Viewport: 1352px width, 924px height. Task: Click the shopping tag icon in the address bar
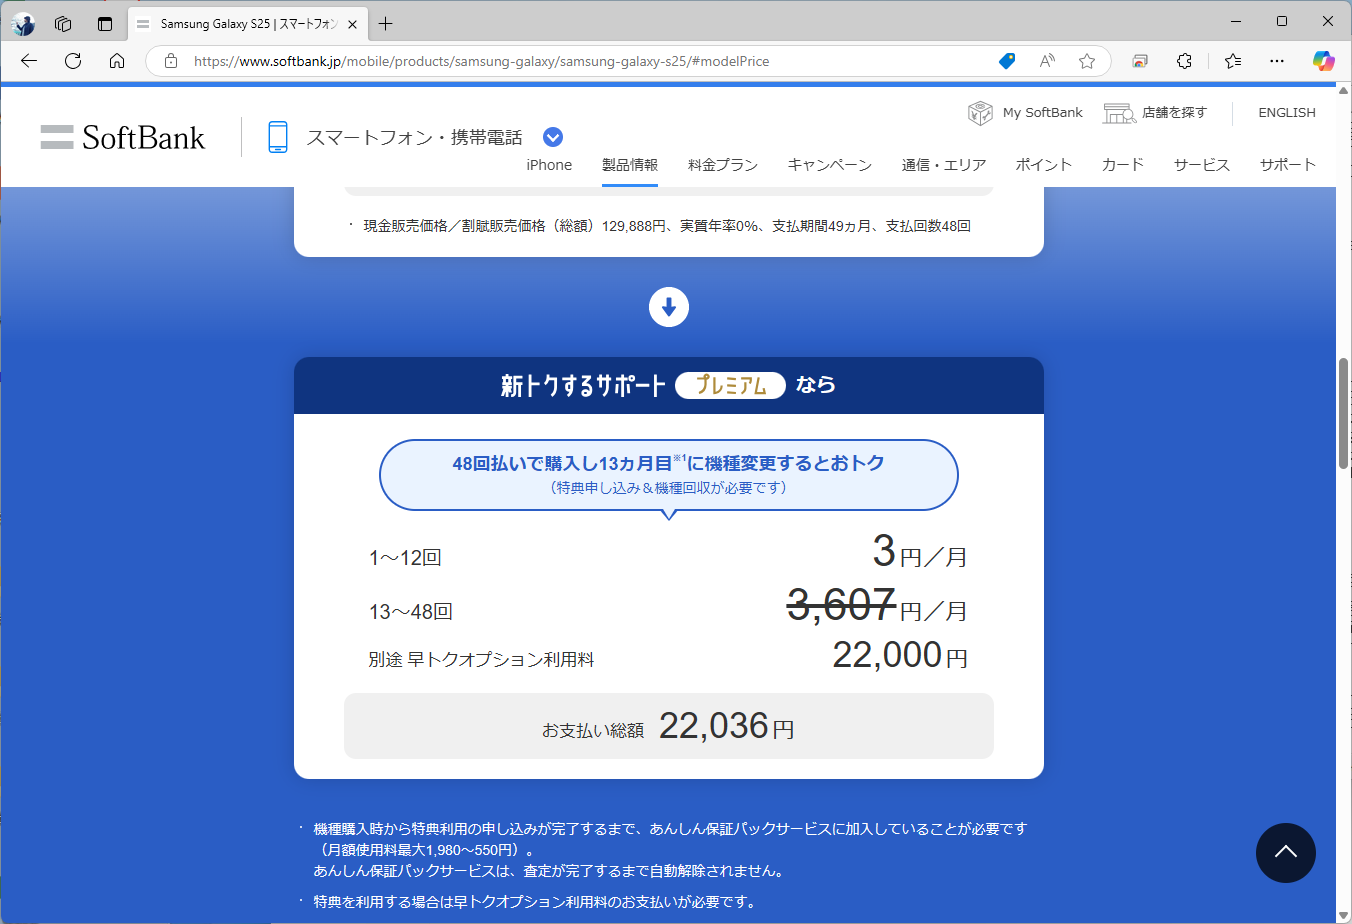[x=1007, y=61]
